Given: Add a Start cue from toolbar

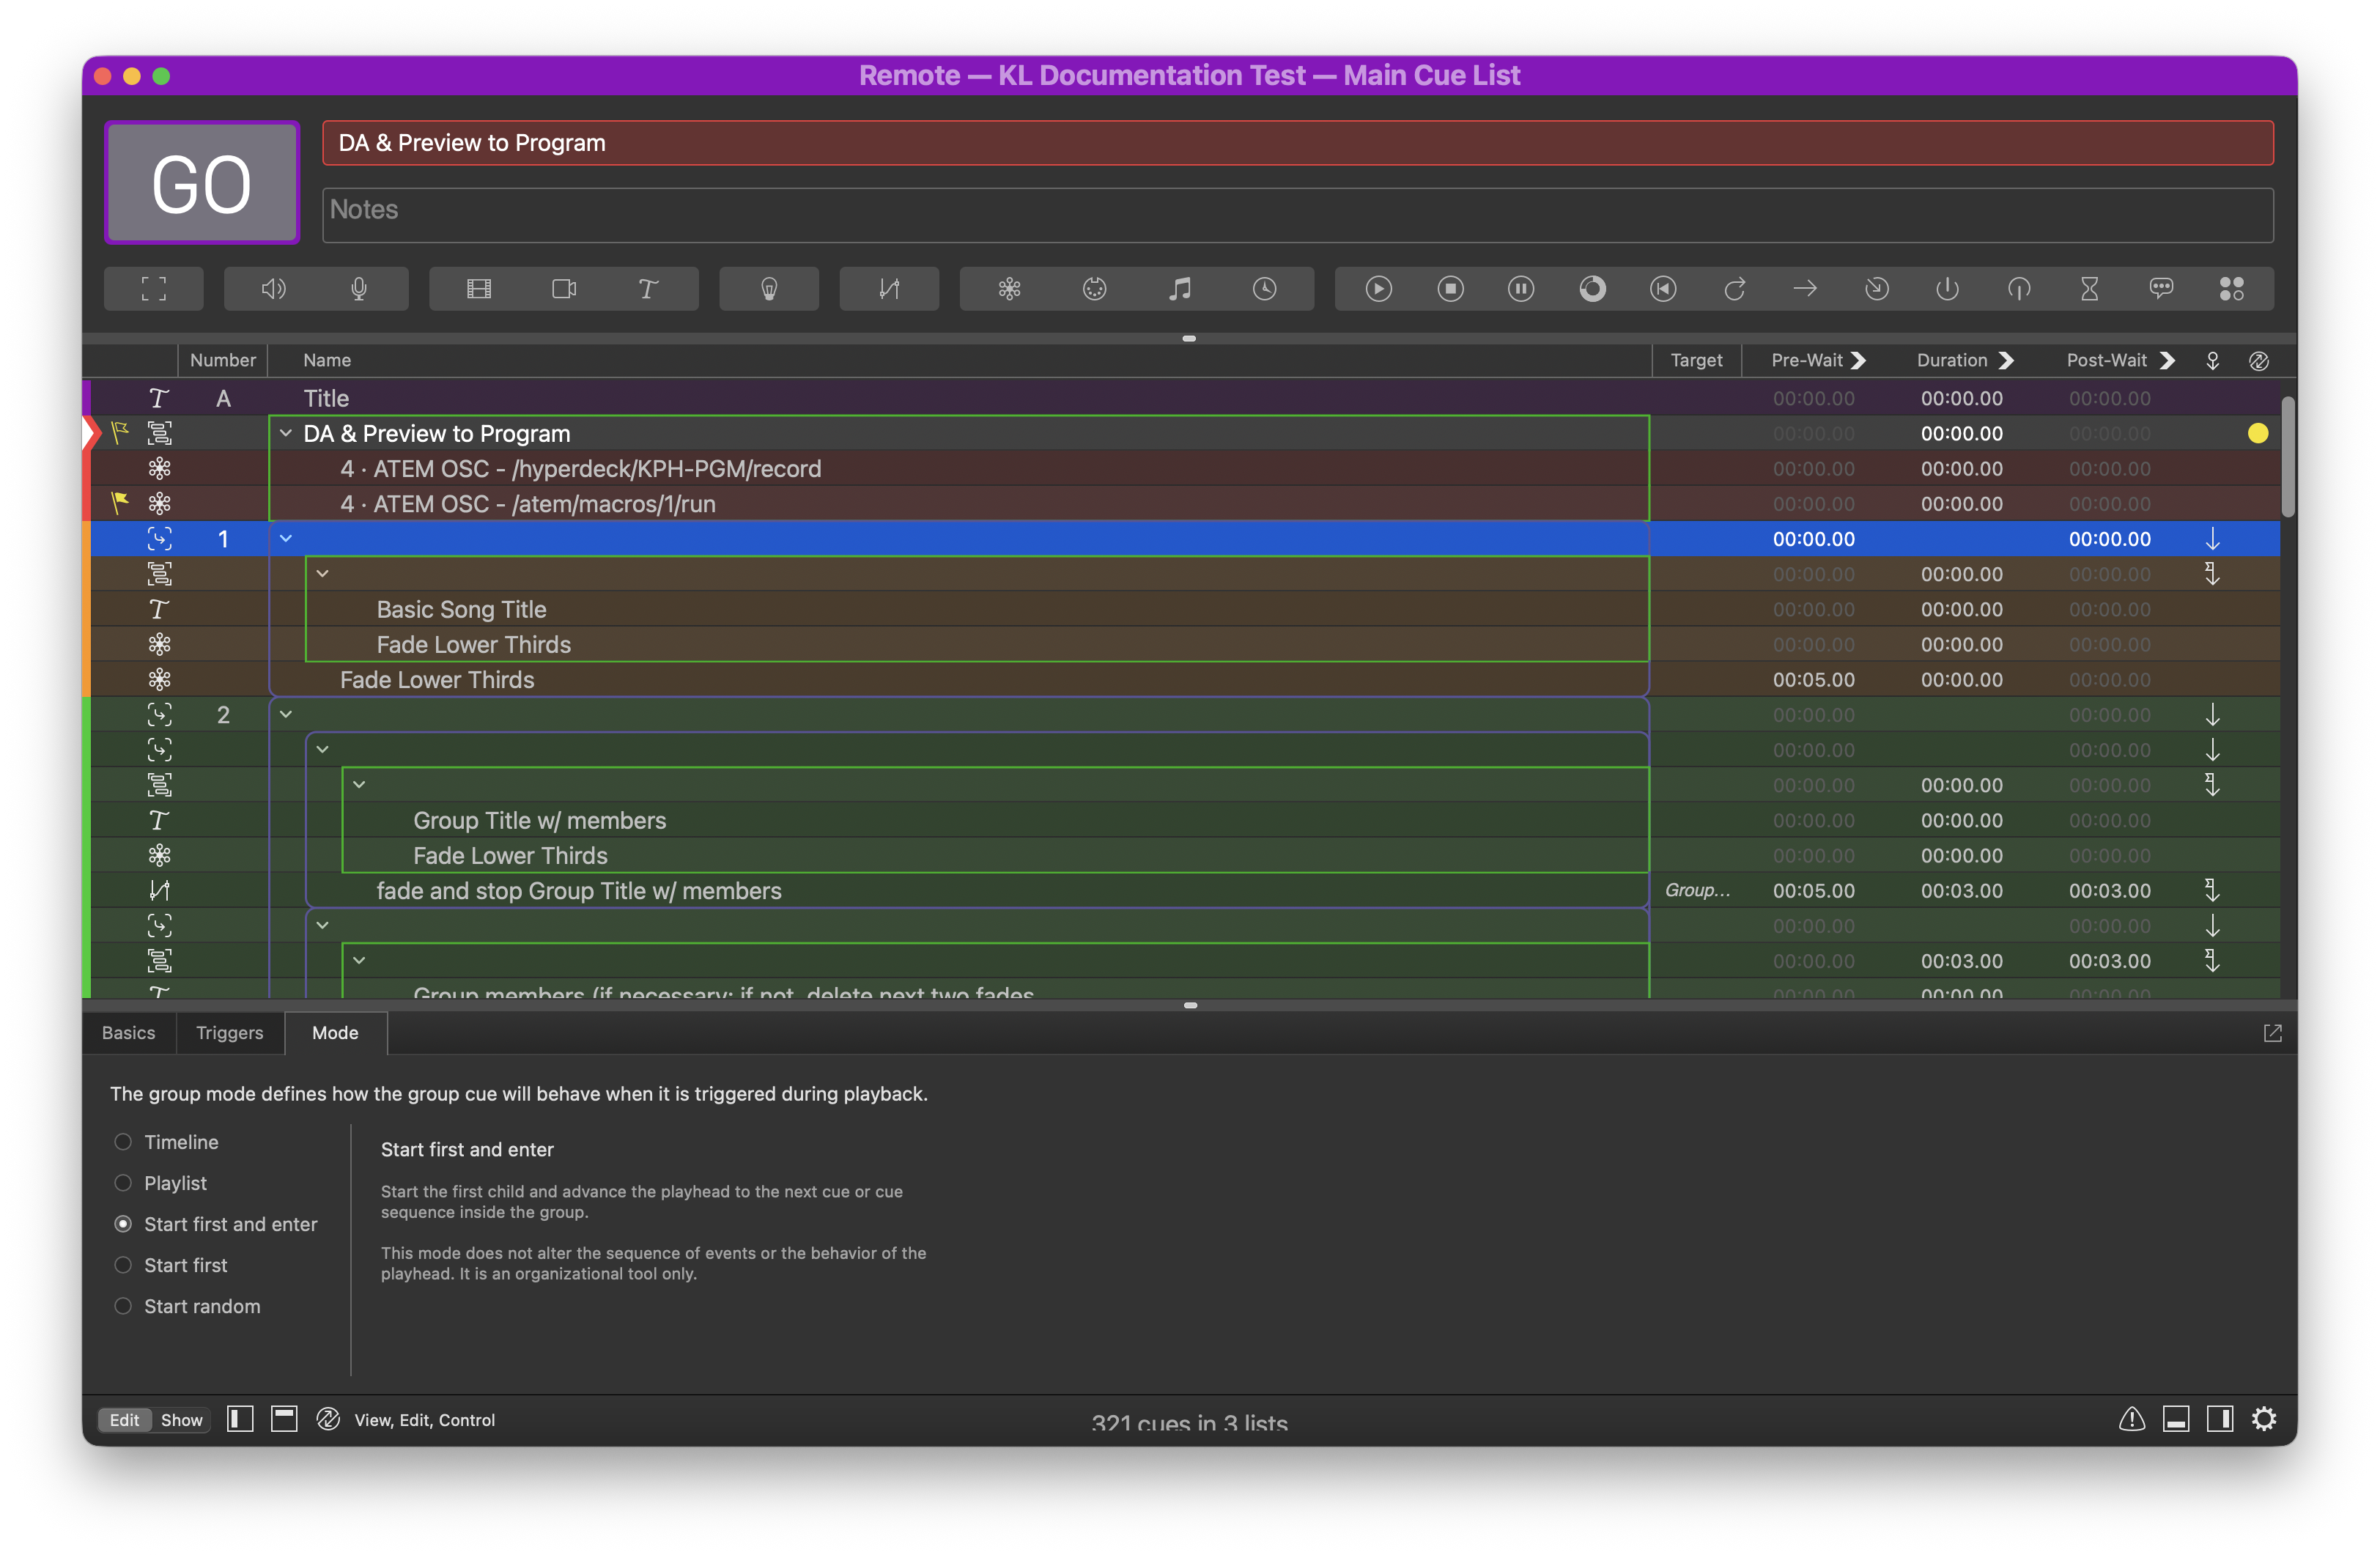Looking at the screenshot, I should pyautogui.click(x=1379, y=289).
